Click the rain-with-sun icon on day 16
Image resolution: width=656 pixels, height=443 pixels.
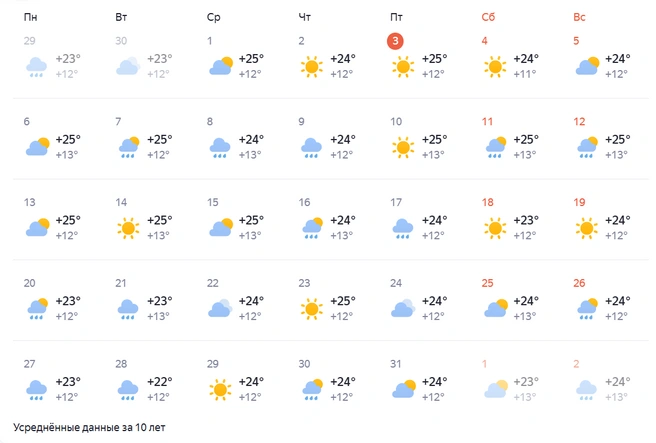312,228
